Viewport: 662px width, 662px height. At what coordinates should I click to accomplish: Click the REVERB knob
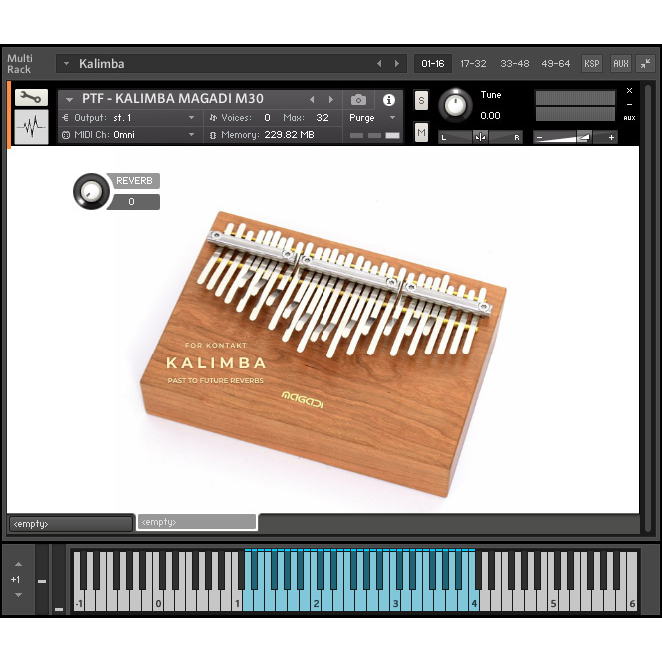coord(91,191)
